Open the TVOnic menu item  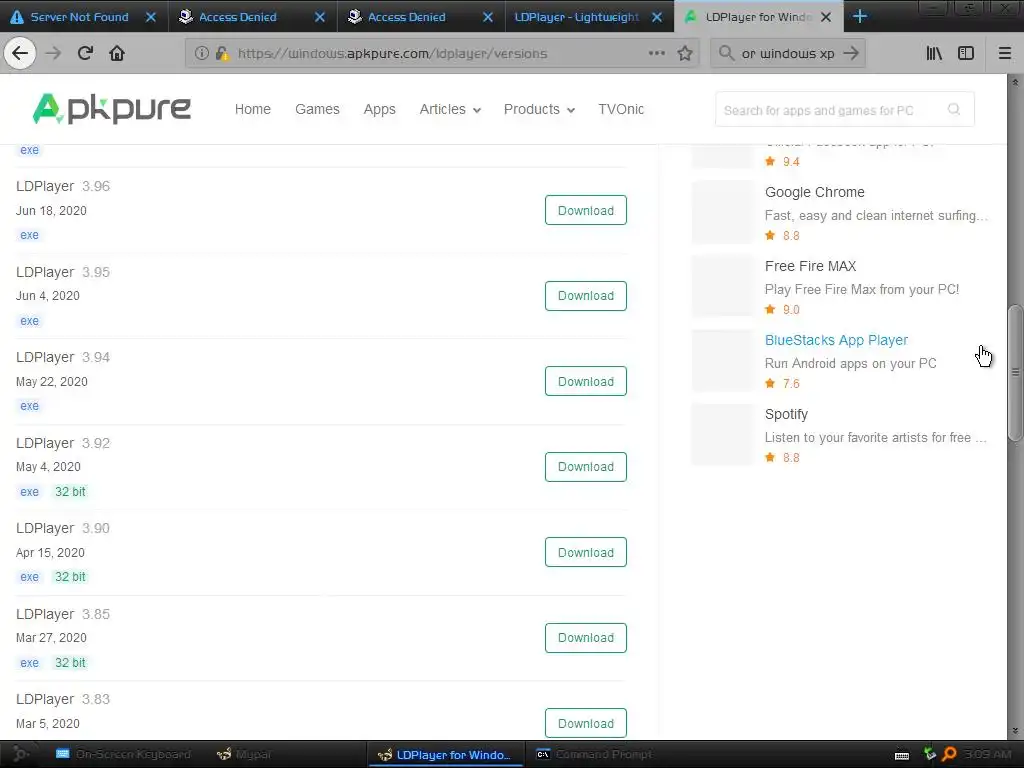621,109
